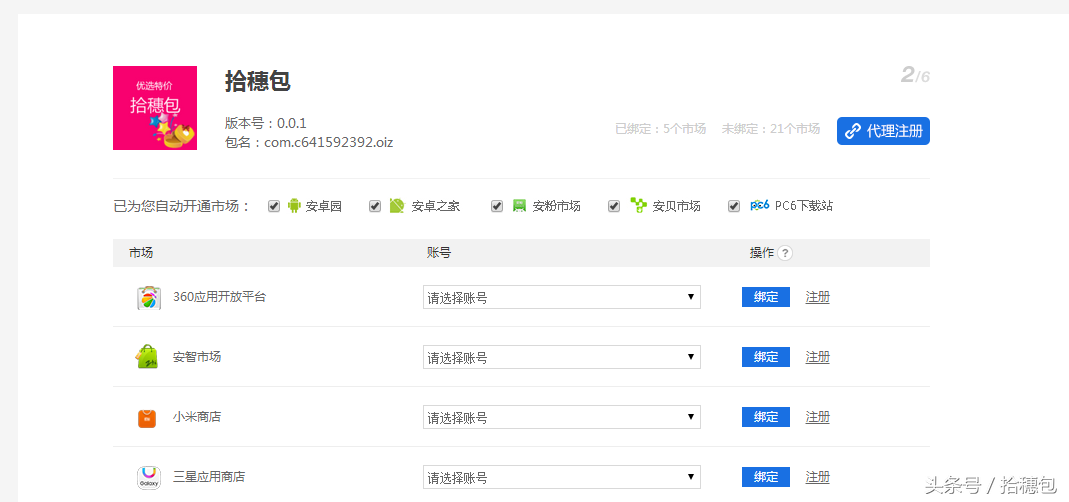Toggle the 安粉市场 checkbox

click(x=497, y=205)
